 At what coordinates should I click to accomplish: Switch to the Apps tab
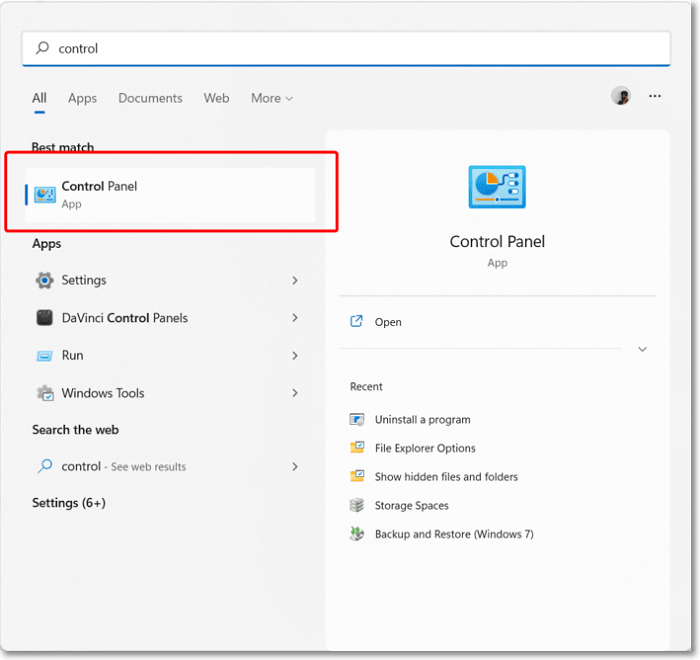click(82, 98)
